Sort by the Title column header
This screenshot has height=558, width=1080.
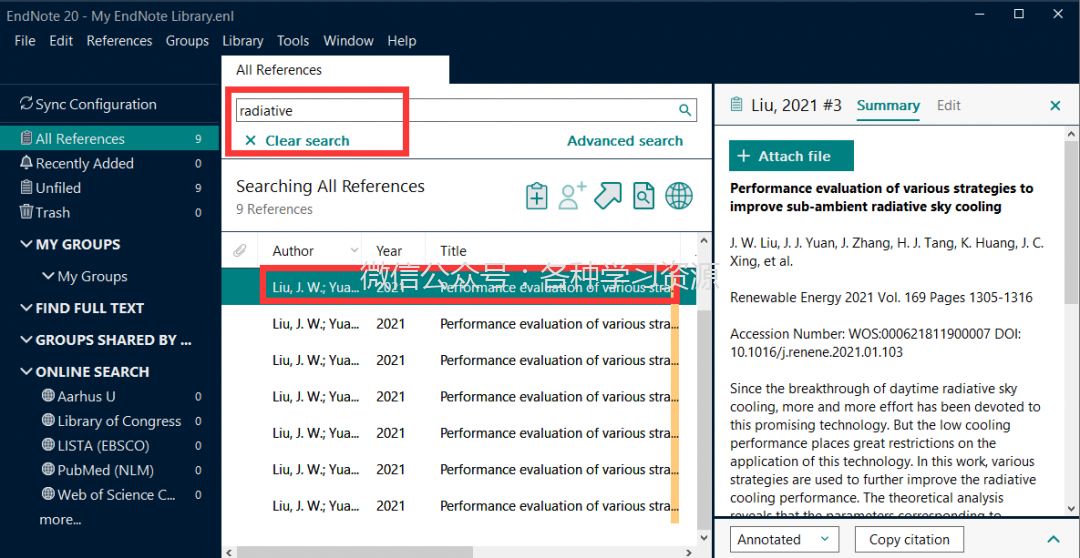[453, 251]
